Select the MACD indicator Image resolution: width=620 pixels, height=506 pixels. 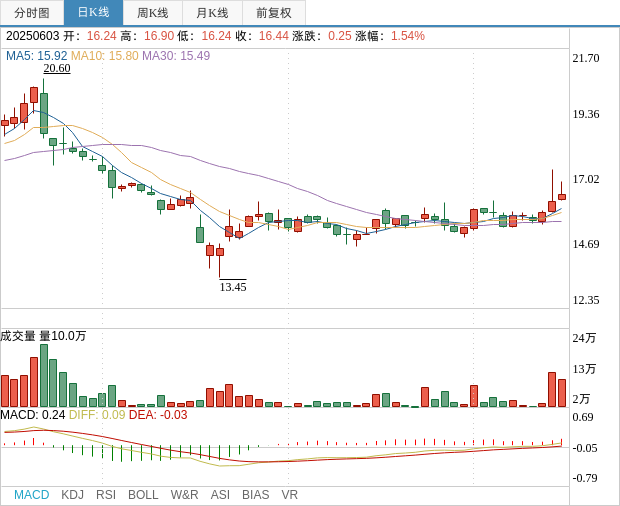coord(32,495)
